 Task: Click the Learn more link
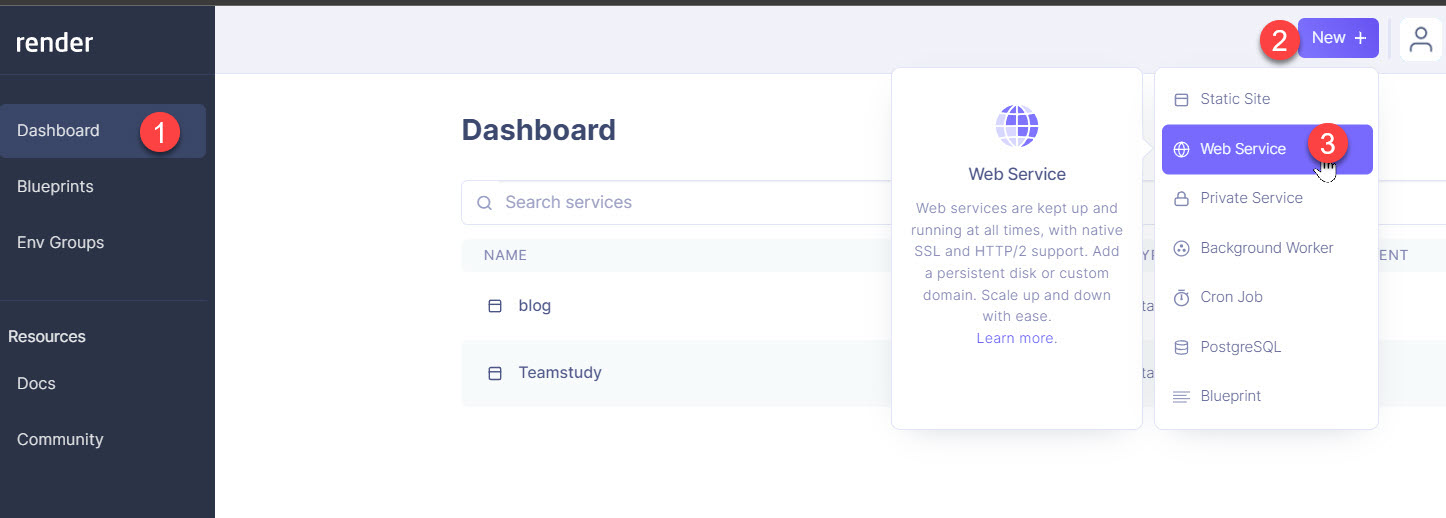[x=1015, y=338]
